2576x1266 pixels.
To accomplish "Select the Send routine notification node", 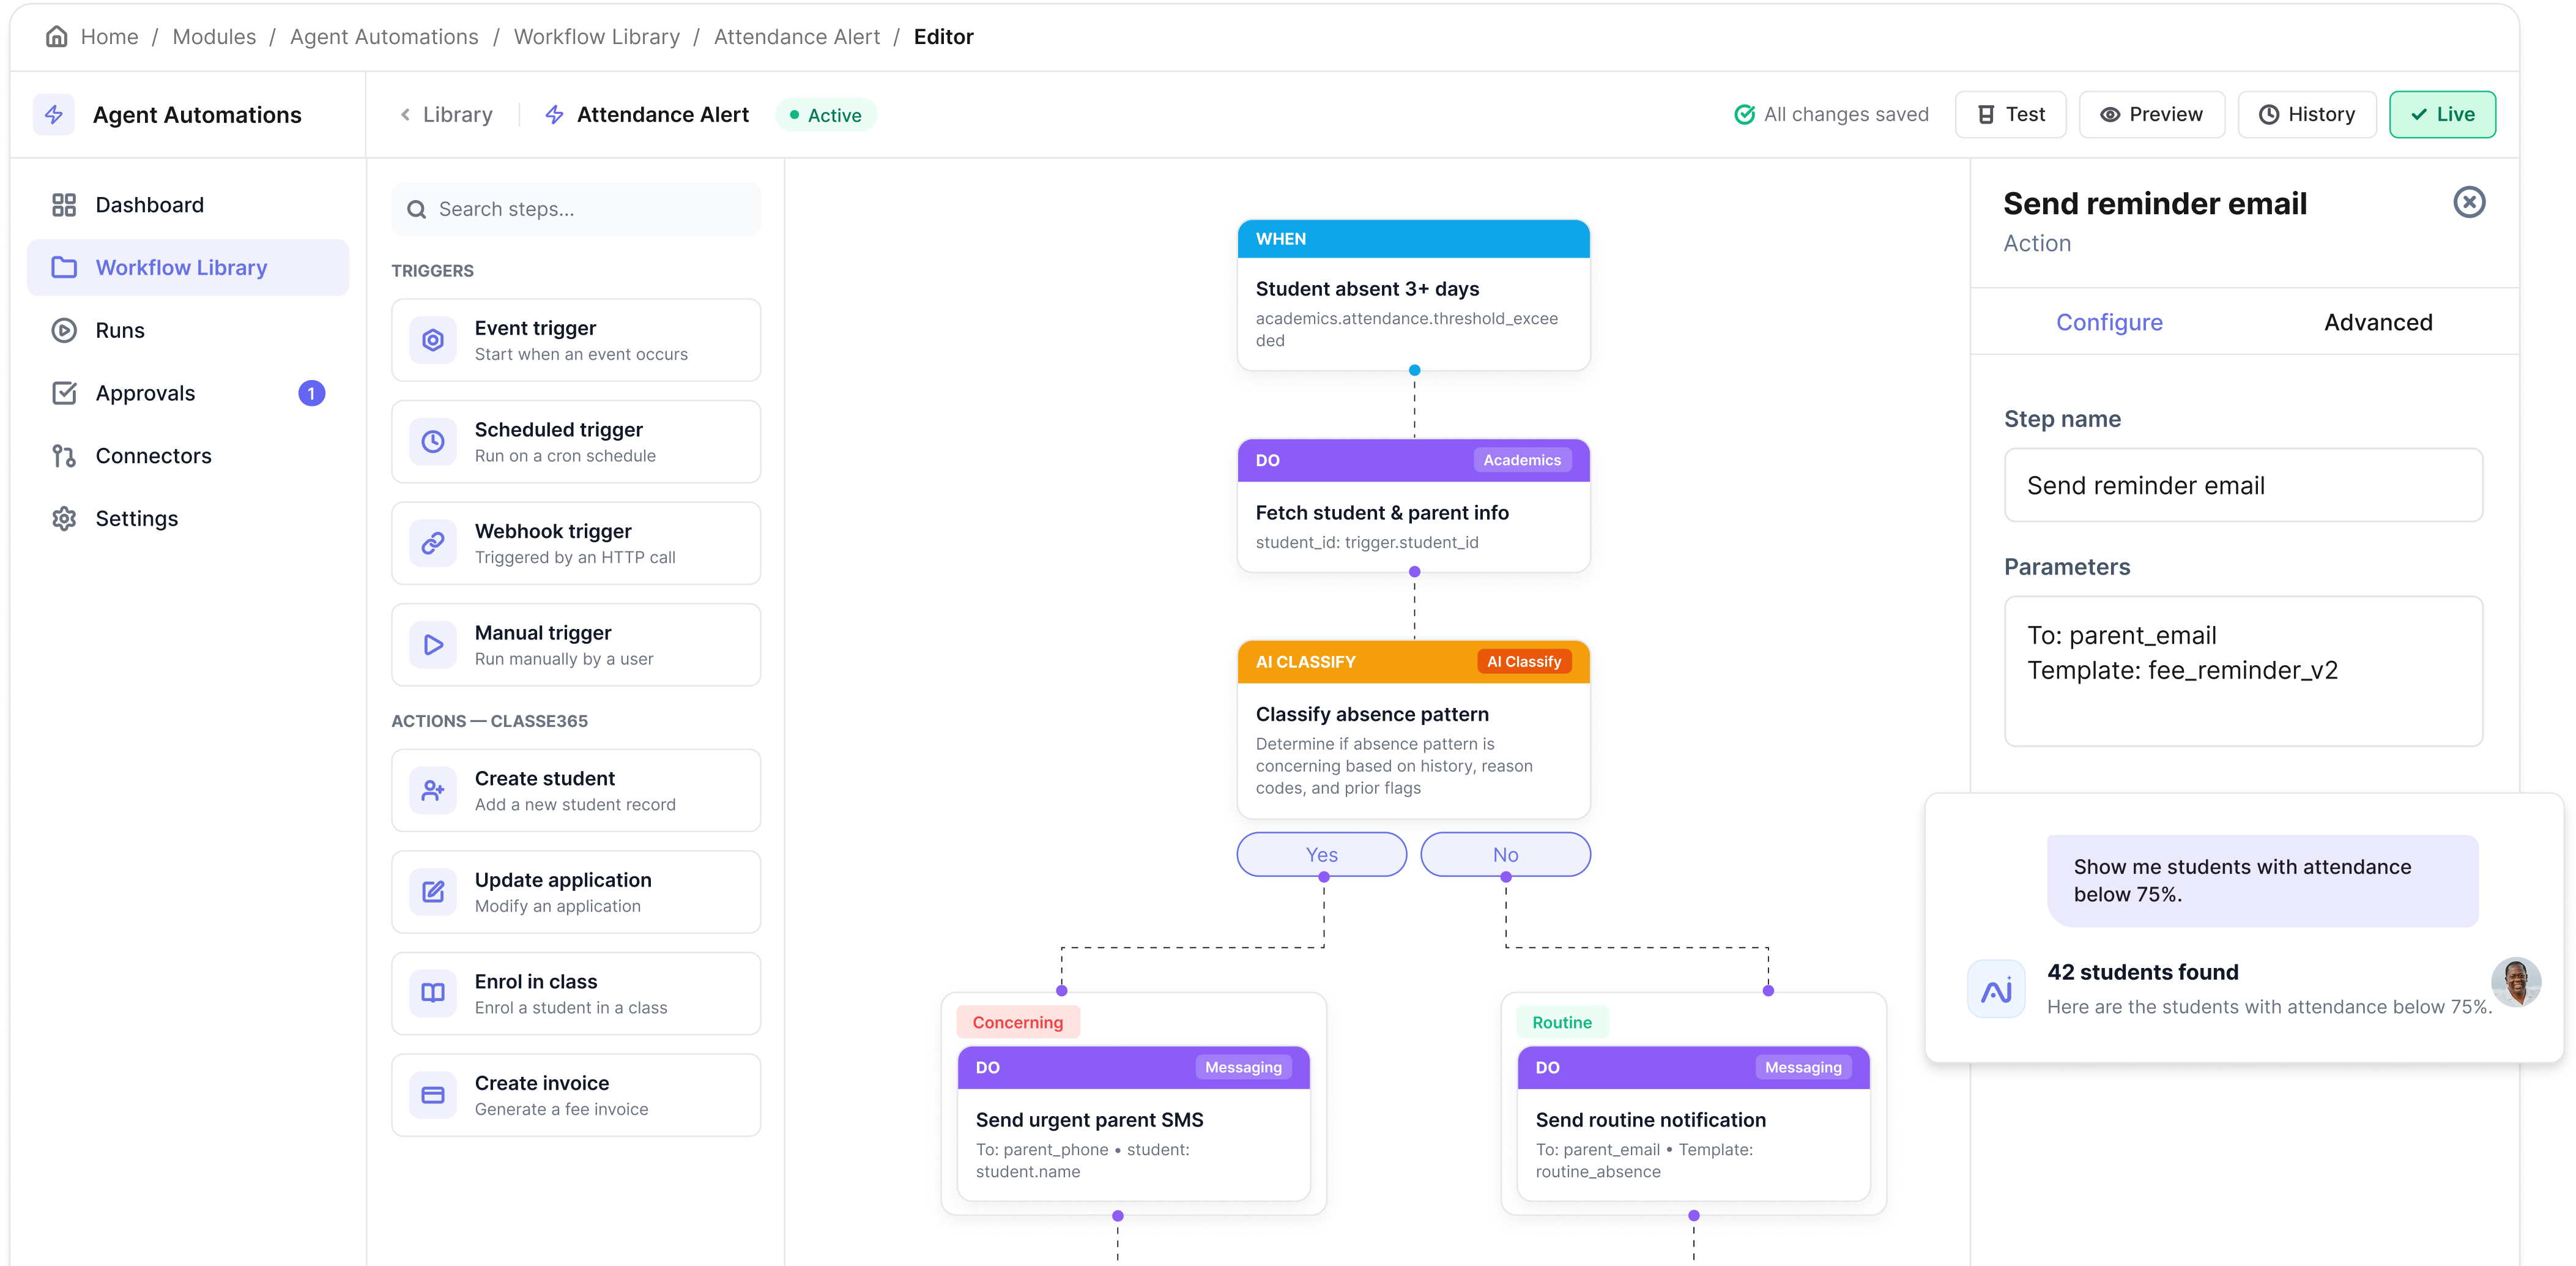I will click(1693, 1124).
